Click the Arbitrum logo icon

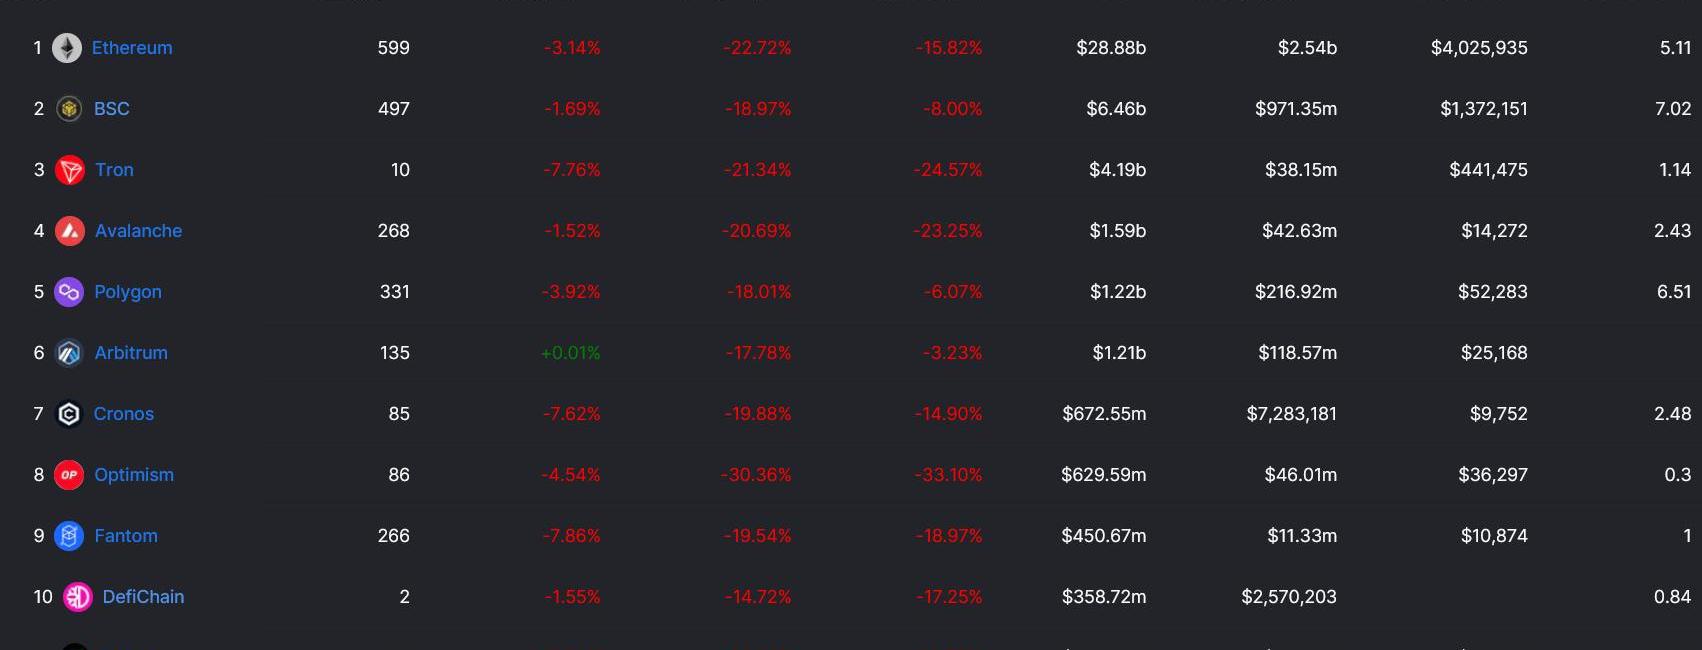pyautogui.click(x=69, y=353)
